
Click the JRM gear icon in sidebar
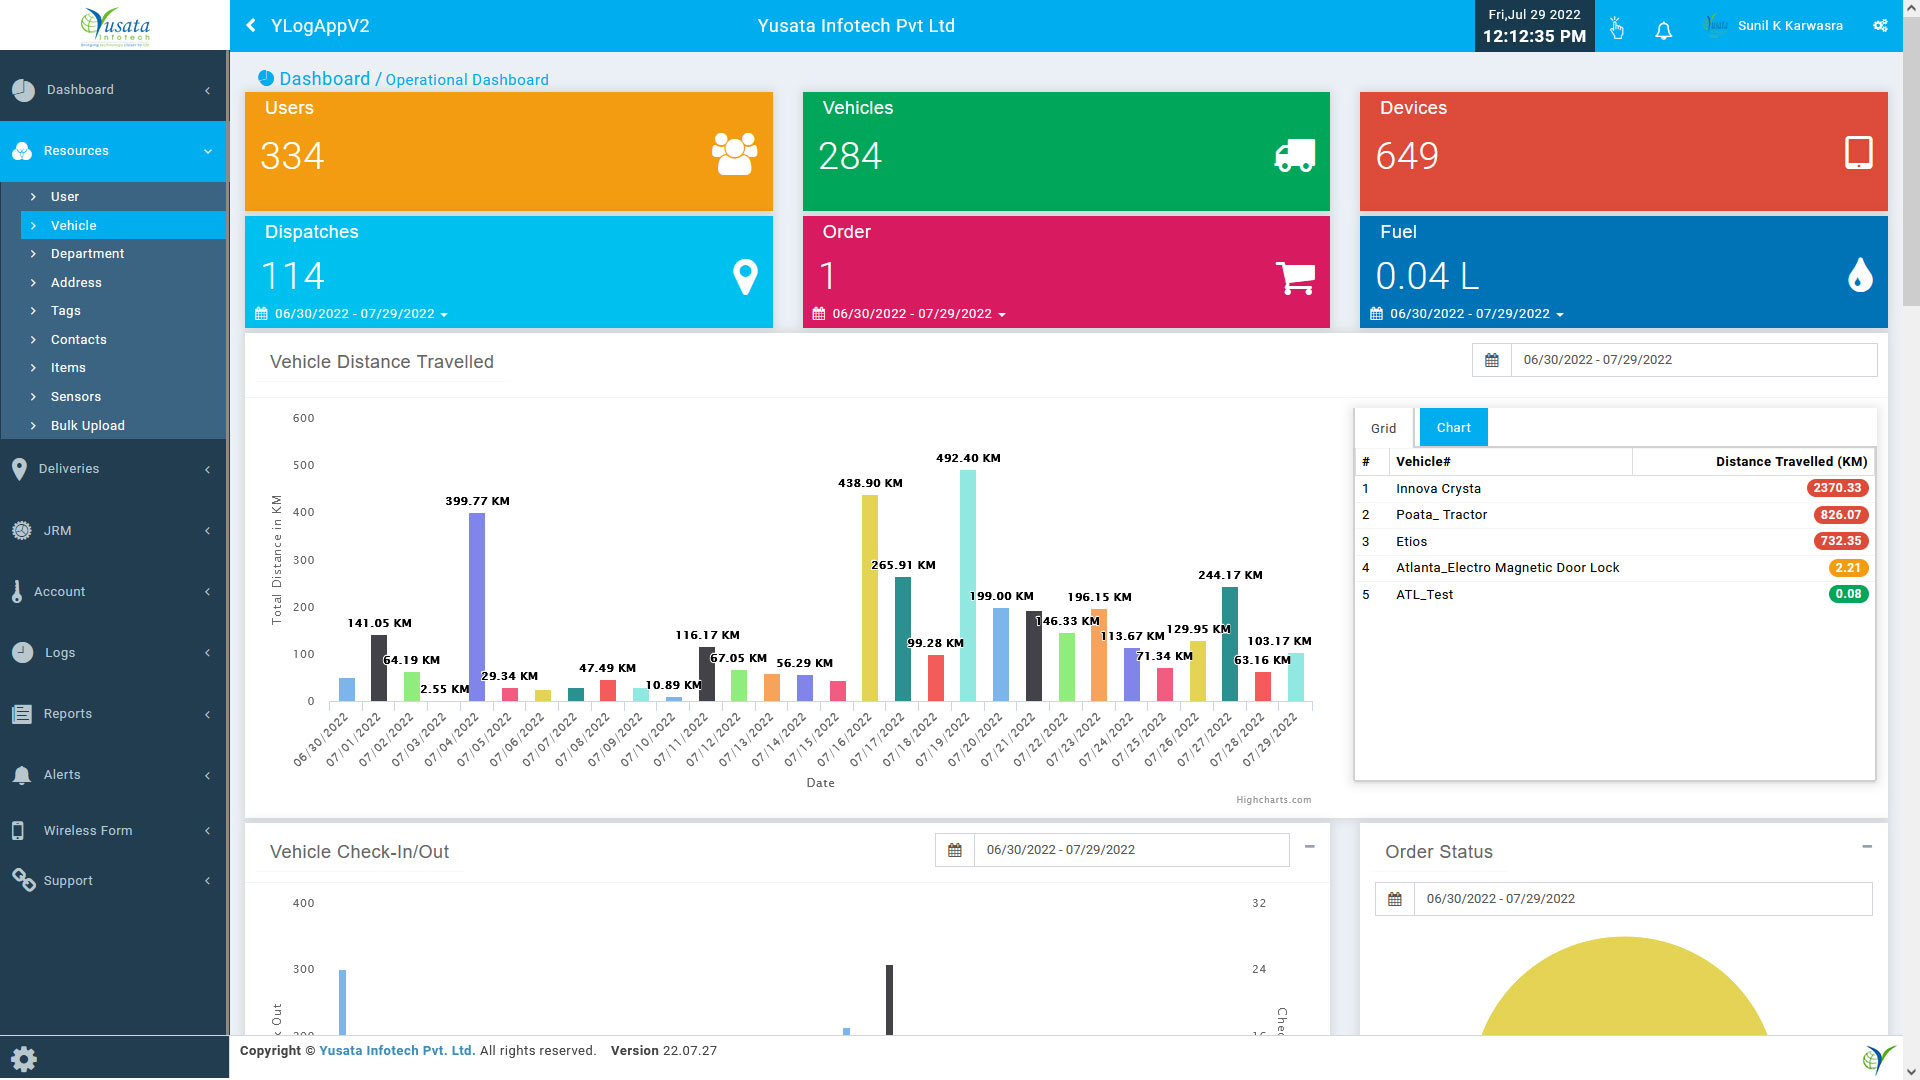[x=21, y=531]
